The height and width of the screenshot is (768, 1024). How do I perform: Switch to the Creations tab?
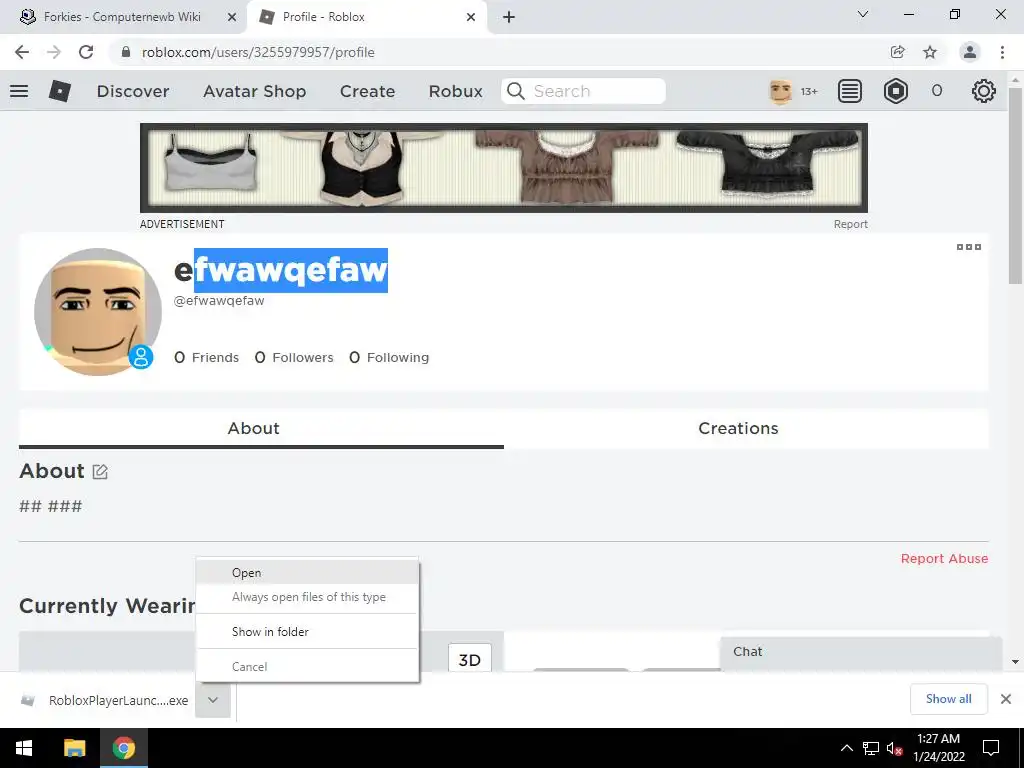coord(746,428)
